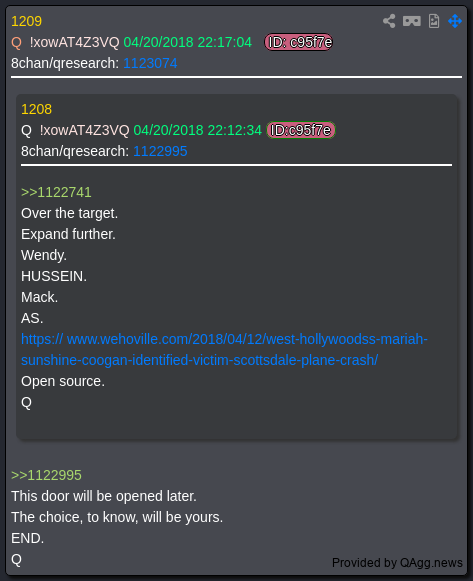473x581 pixels.
Task: Click the >>1122995 reply reference
Action: [x=46, y=475]
